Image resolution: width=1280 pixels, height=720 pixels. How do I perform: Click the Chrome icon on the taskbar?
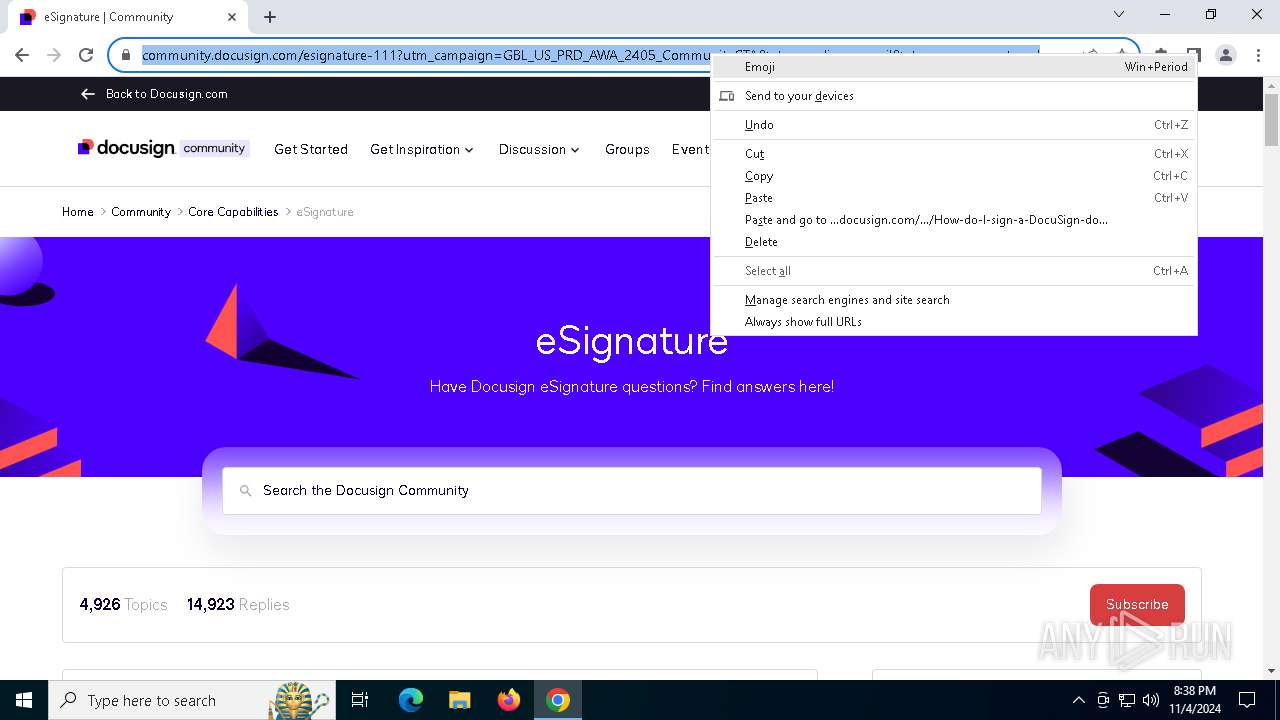558,700
